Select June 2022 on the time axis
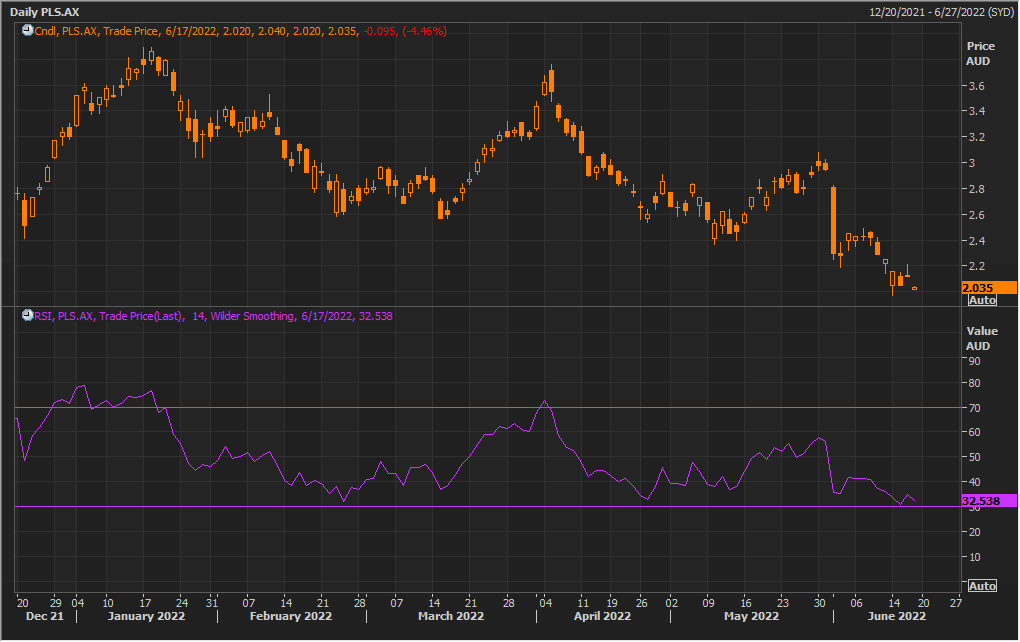The height and width of the screenshot is (642, 1020). coord(896,617)
